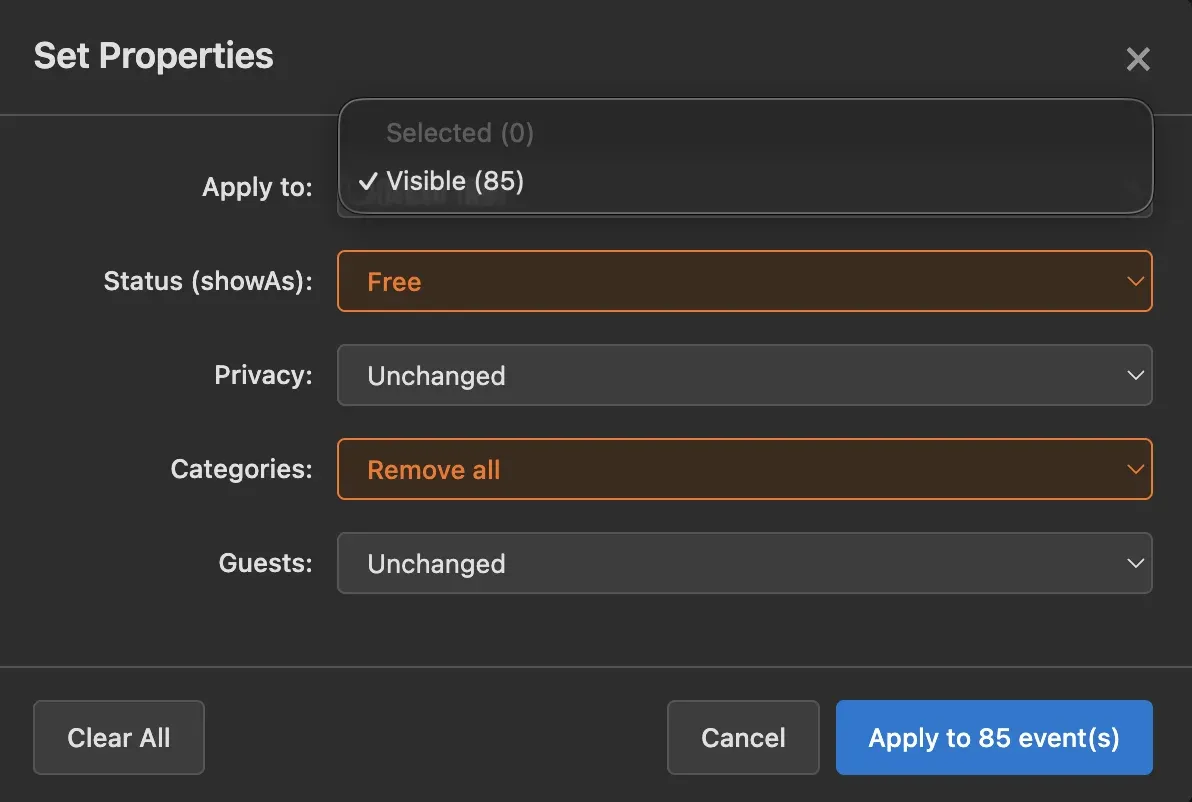Open the Status (showAs) dropdown set to Free
1192x802 pixels.
point(745,281)
